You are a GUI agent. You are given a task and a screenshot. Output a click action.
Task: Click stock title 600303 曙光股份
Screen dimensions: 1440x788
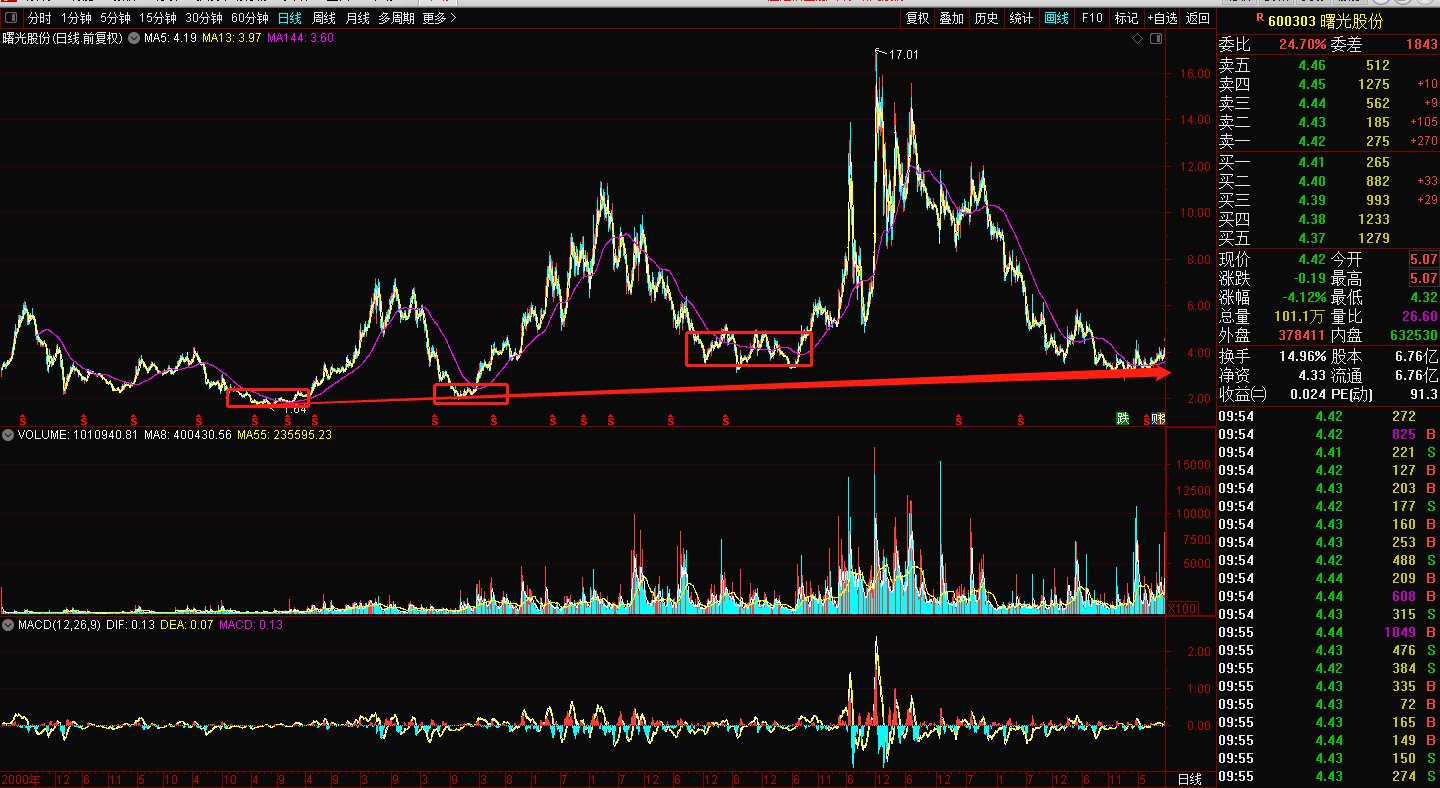pyautogui.click(x=1324, y=20)
